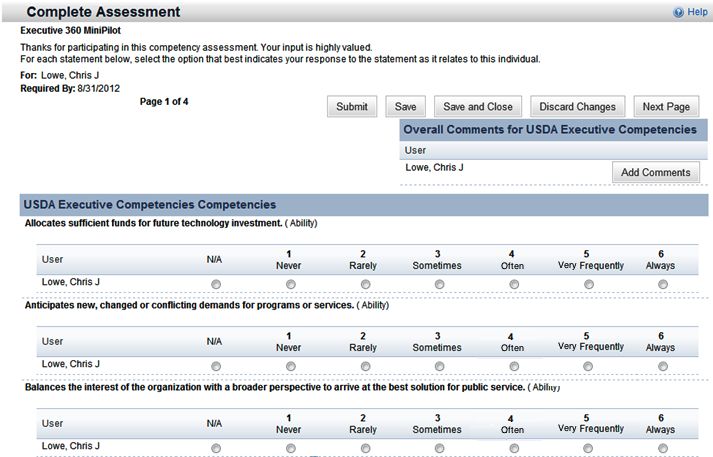Image resolution: width=713 pixels, height=457 pixels.
Task: Click 'Required By: 8/31/2012' text
Action: [x=70, y=88]
